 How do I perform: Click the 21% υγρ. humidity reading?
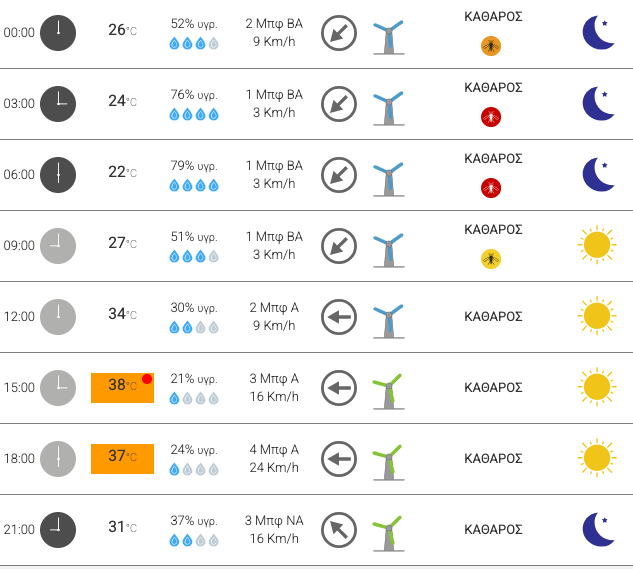(x=194, y=379)
